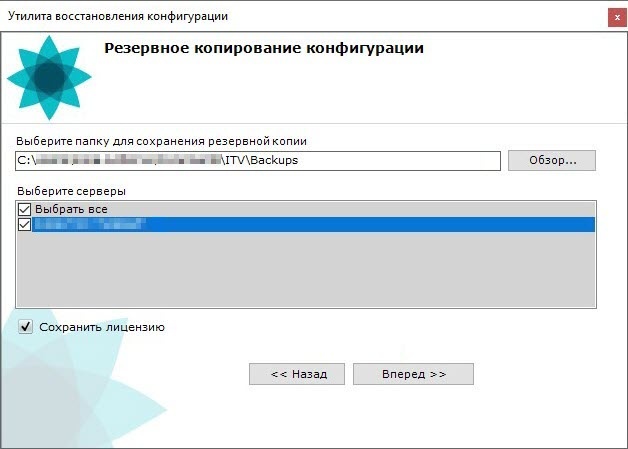The height and width of the screenshot is (449, 628).
Task: Close the configuration restore utility window
Action: click(612, 16)
